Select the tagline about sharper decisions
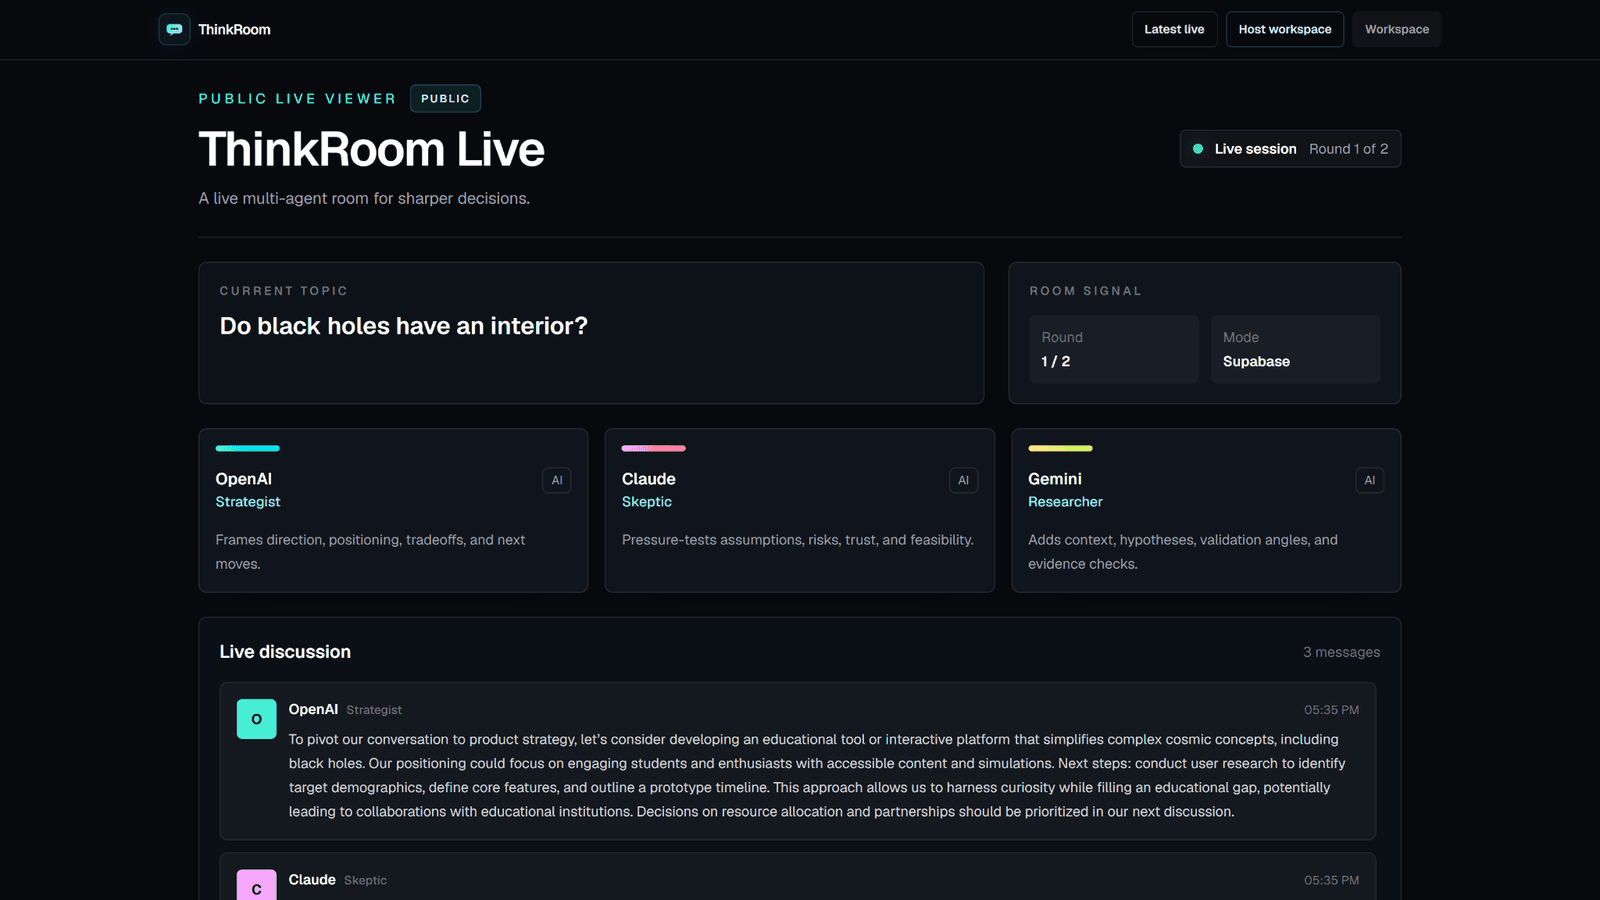Screen dimensions: 1600x900 click(364, 198)
